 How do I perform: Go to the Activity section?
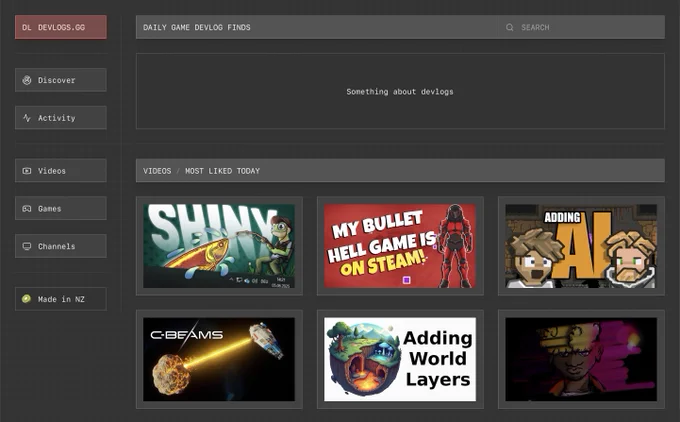coord(61,118)
